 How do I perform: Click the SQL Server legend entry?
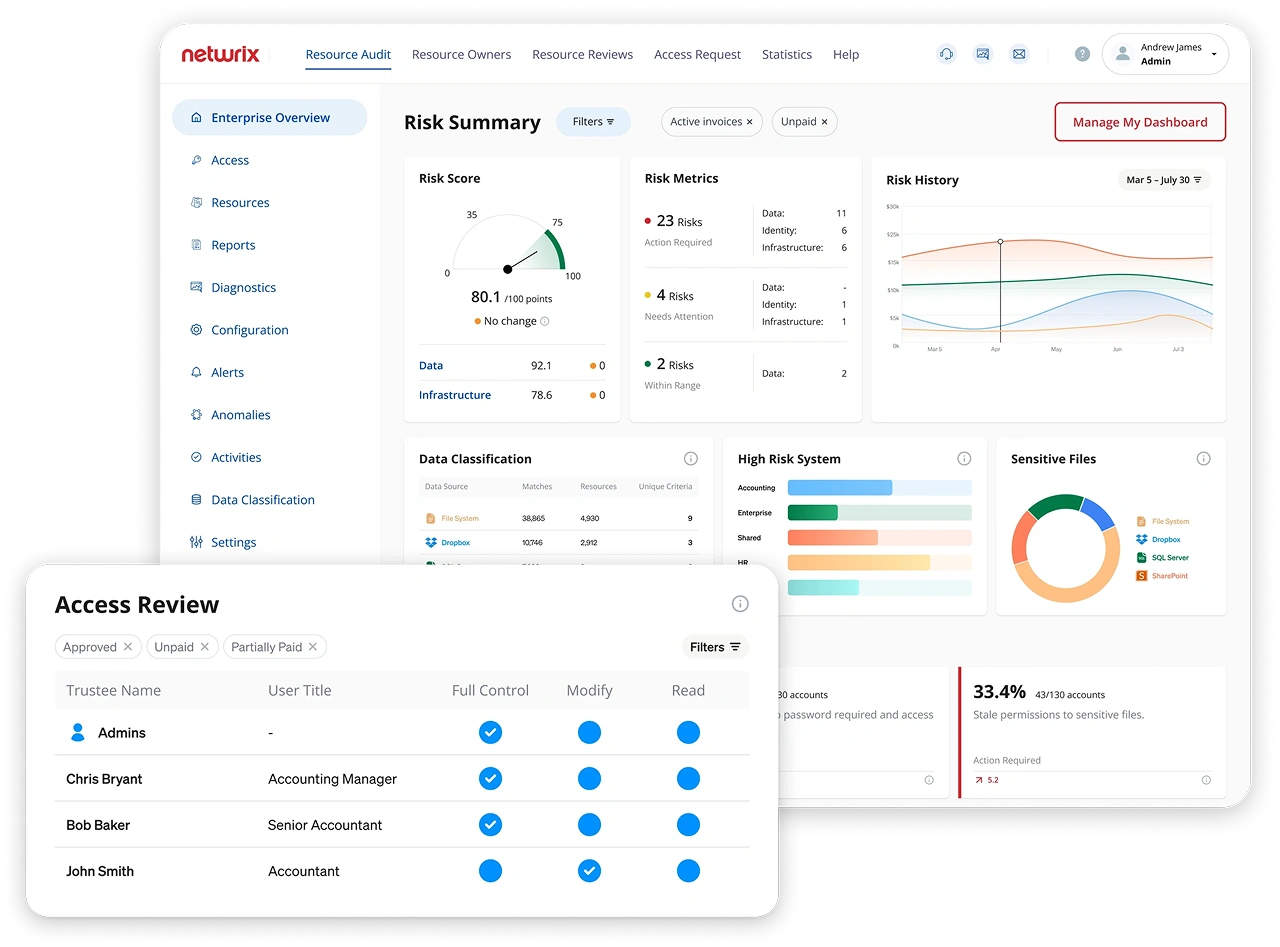point(1163,558)
